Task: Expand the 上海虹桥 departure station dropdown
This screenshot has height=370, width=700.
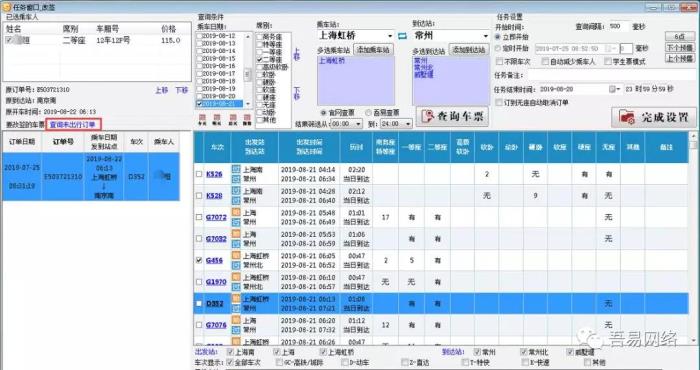Action: click(390, 36)
